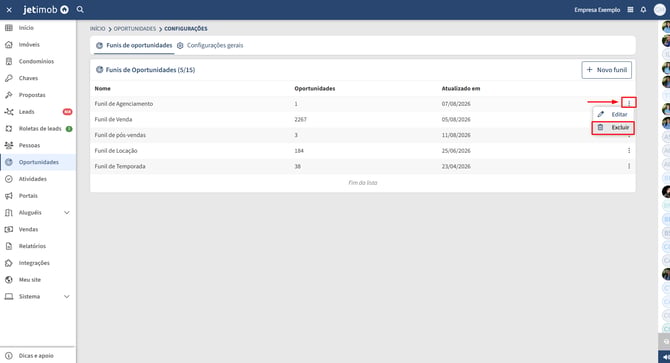This screenshot has width=670, height=363.
Task: Open the apps grid icon in header
Action: point(630,9)
